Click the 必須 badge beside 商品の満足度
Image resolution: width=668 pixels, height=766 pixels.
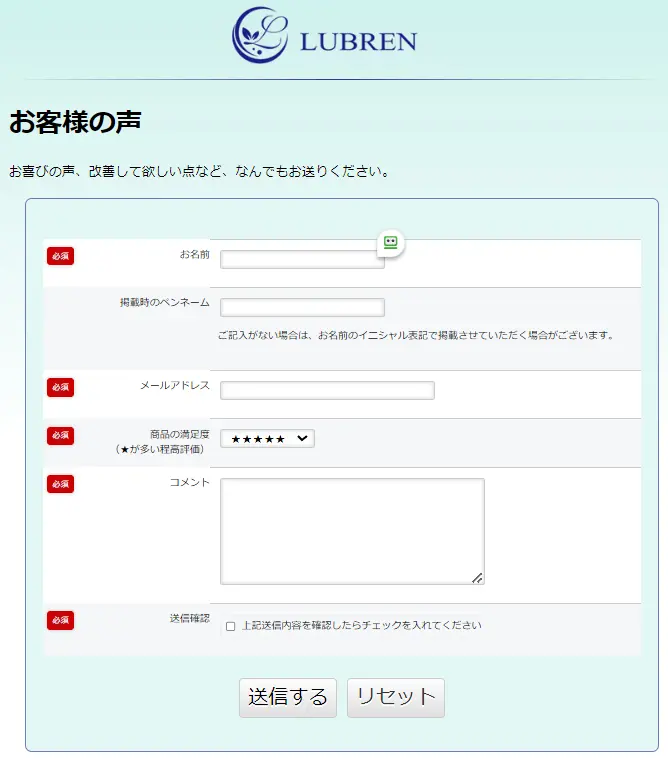tap(61, 435)
